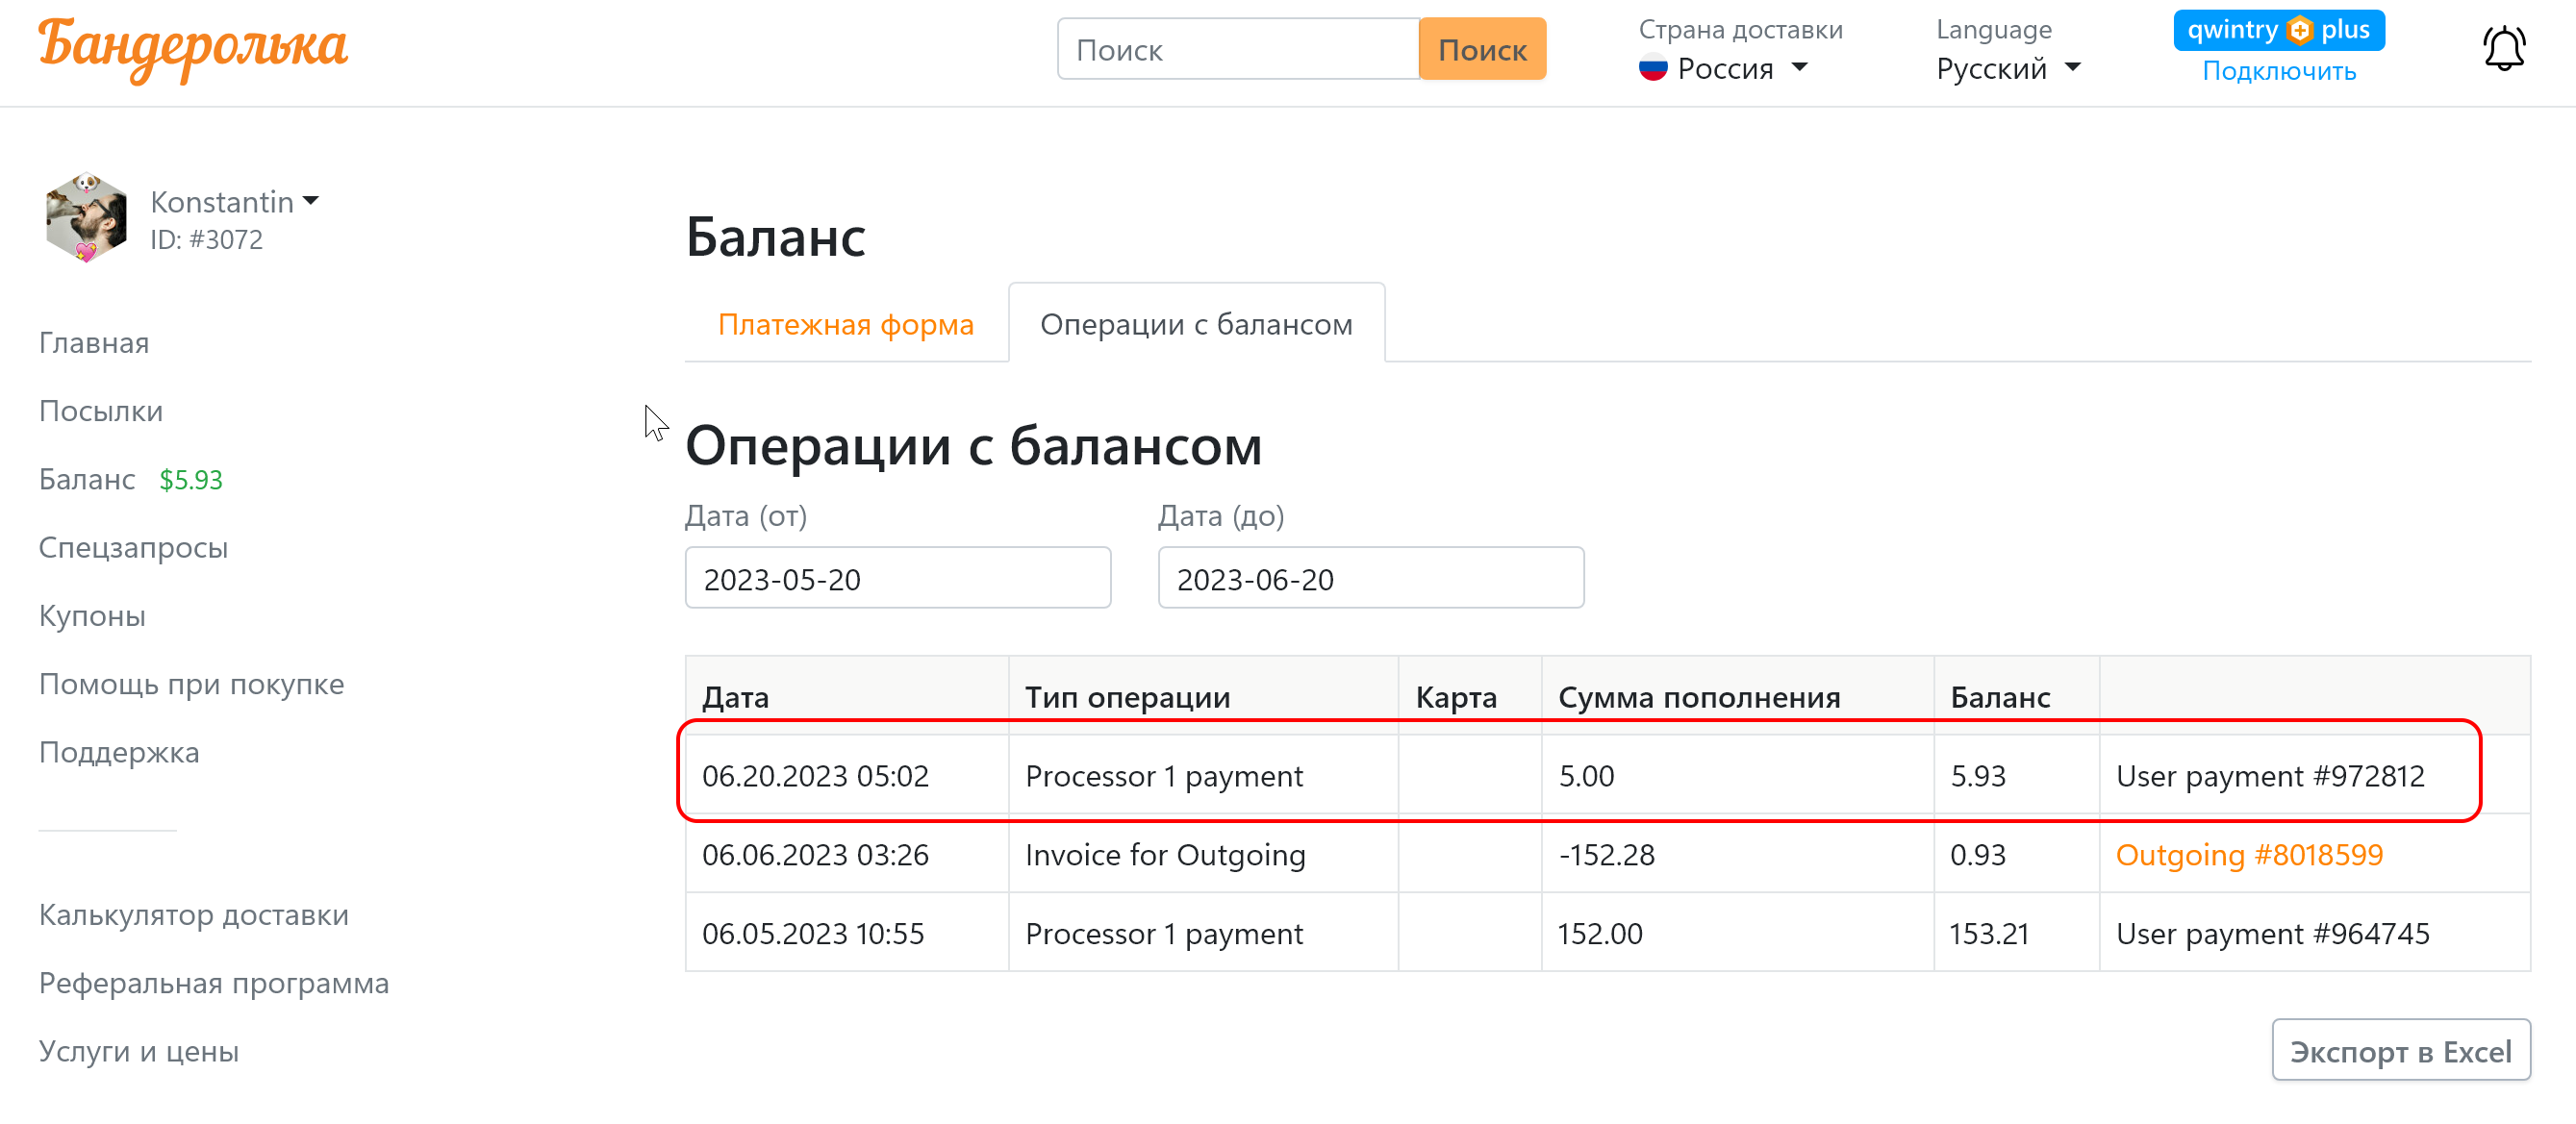
Task: Click the notification bell icon
Action: tap(2503, 49)
